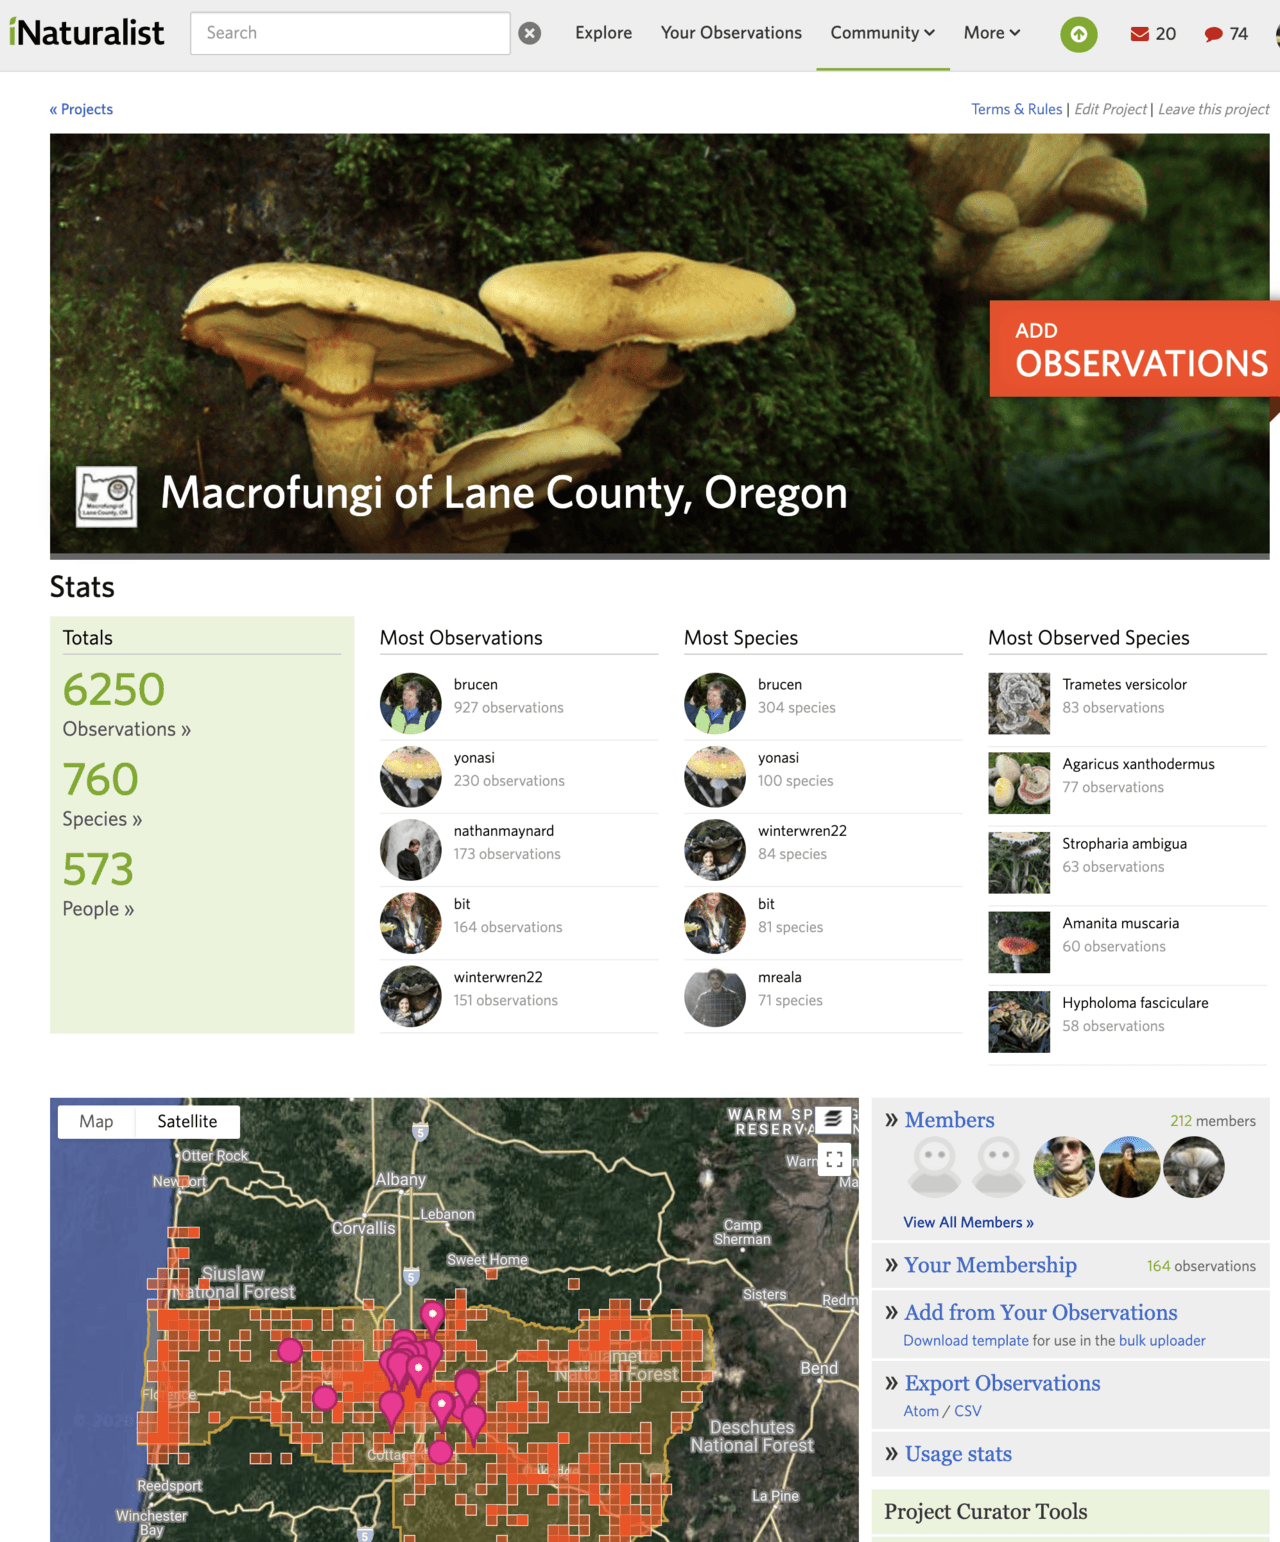
Task: Click Add from Your Observations
Action: pyautogui.click(x=1041, y=1312)
